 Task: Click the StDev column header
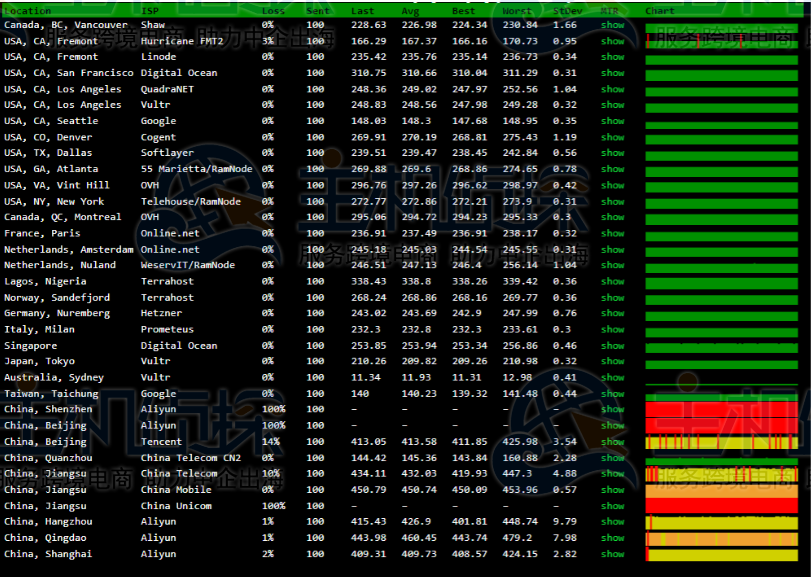566,11
